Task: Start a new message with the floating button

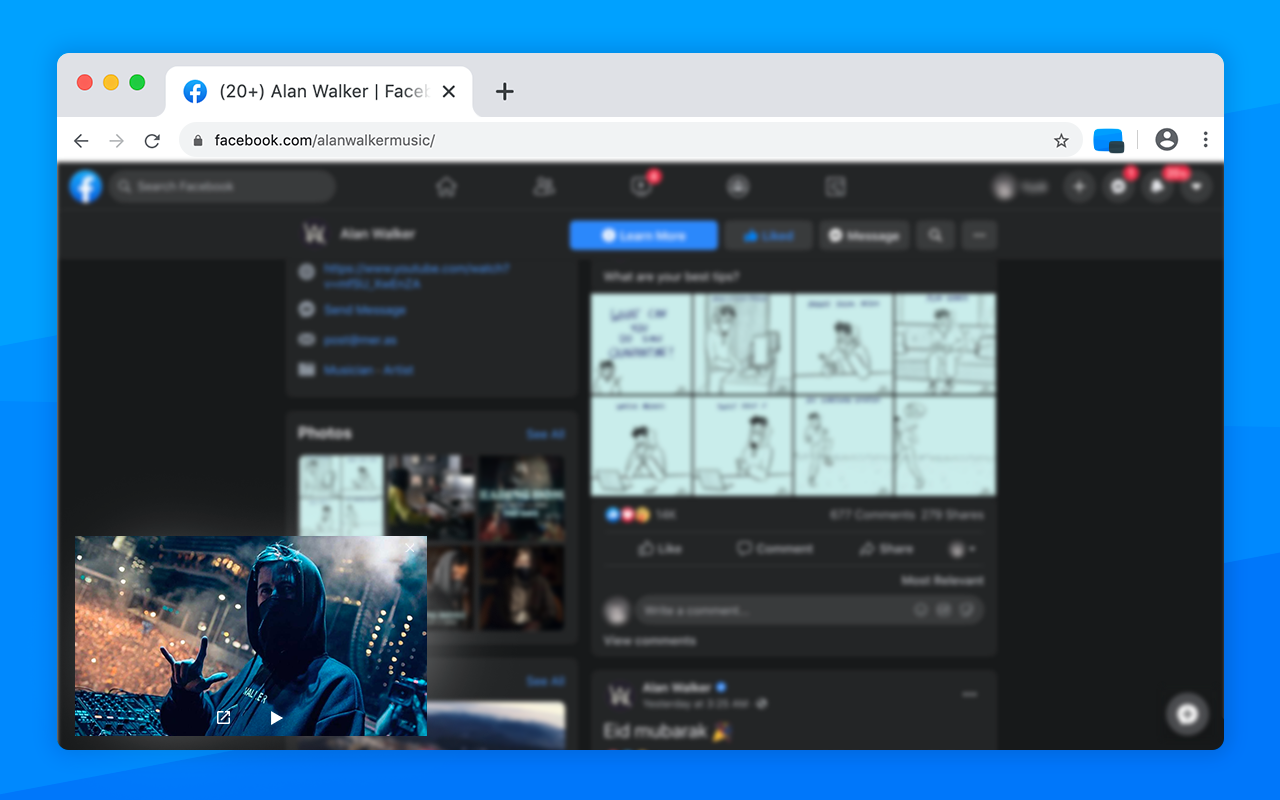Action: click(x=1187, y=714)
